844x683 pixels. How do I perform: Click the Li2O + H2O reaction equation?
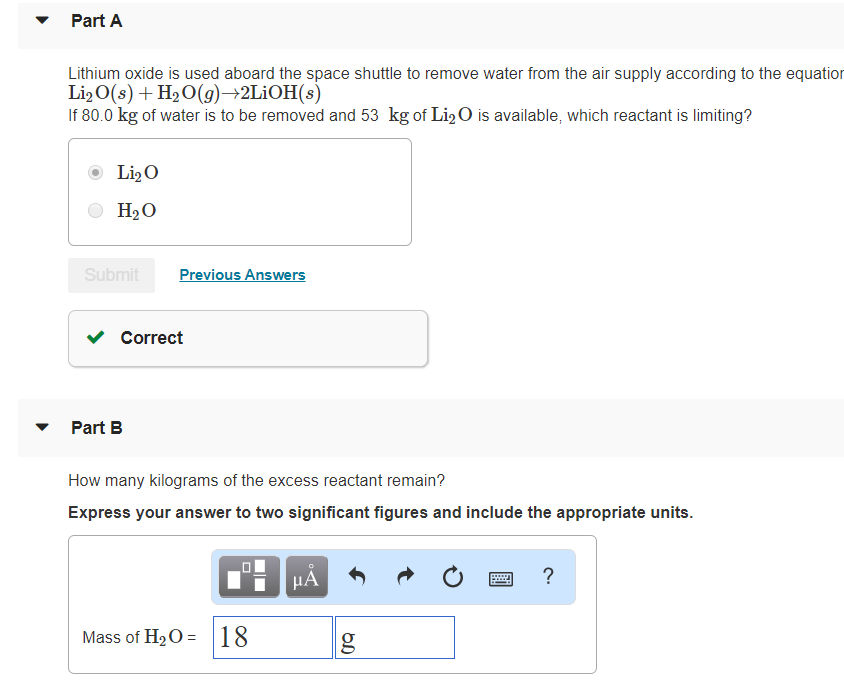(194, 94)
